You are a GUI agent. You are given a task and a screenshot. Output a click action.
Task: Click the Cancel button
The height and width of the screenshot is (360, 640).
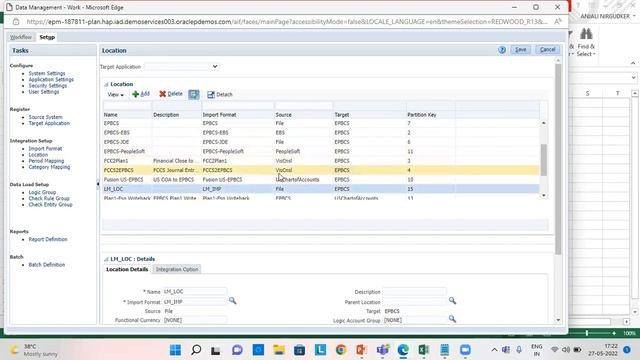(547, 50)
